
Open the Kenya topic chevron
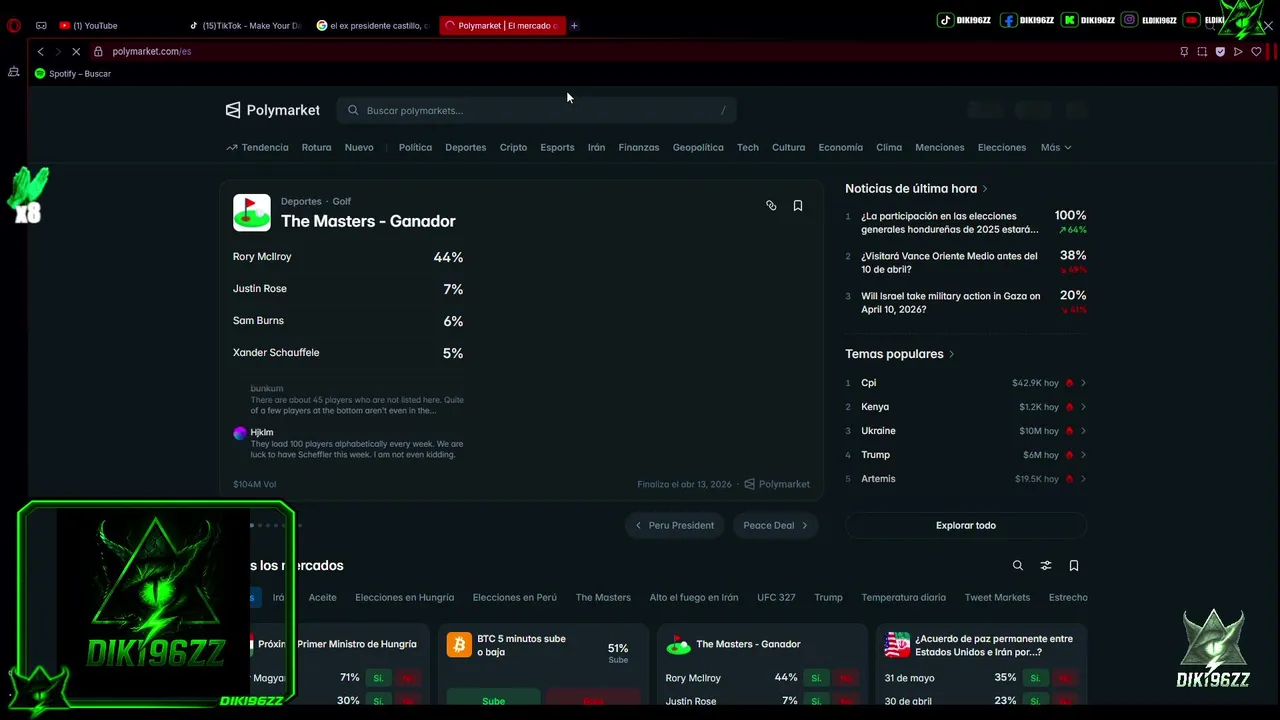click(1083, 407)
